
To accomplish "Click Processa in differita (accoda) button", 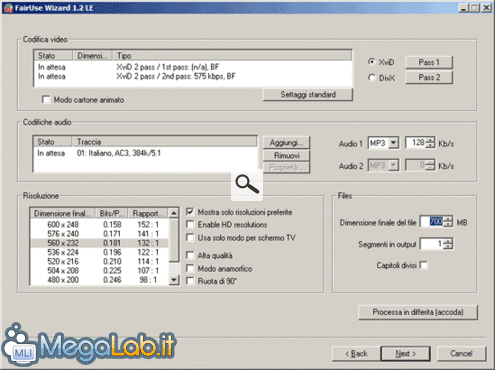I will point(418,312).
